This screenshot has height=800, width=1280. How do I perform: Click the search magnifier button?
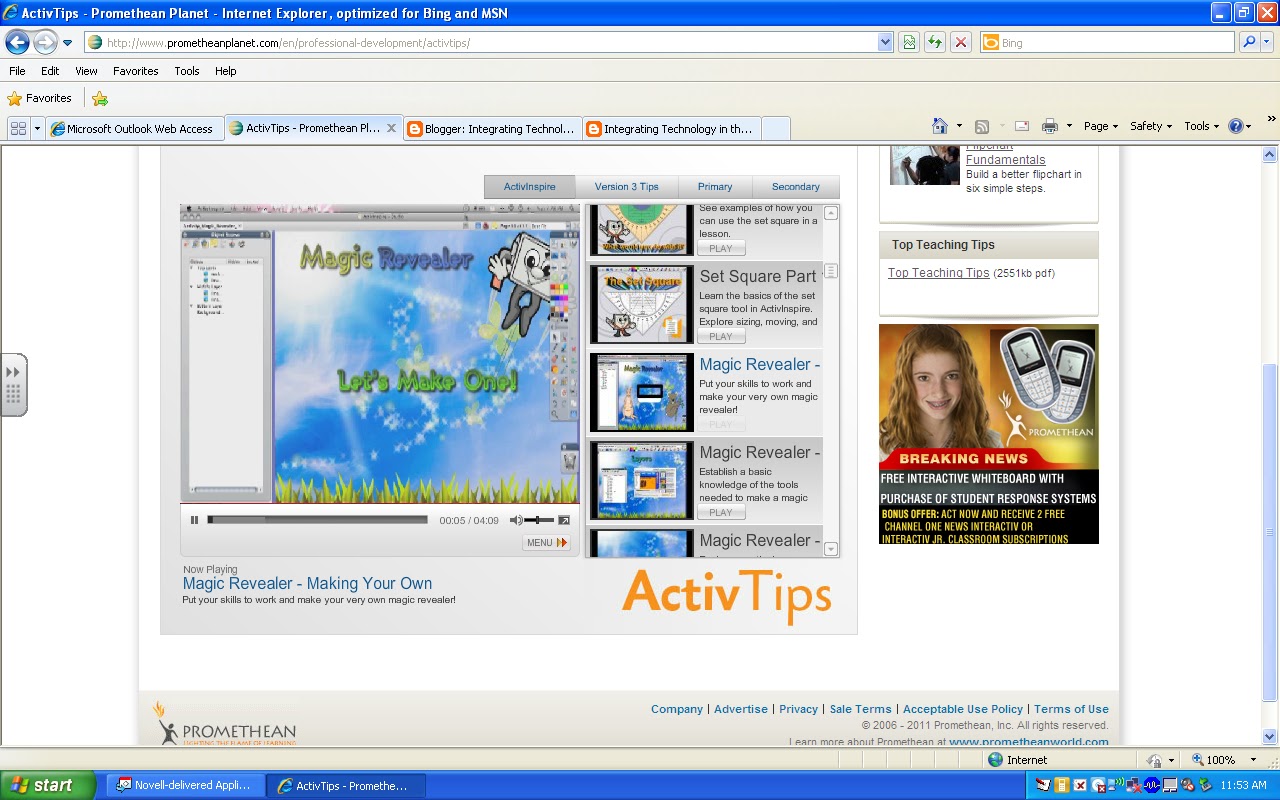pyautogui.click(x=1248, y=42)
